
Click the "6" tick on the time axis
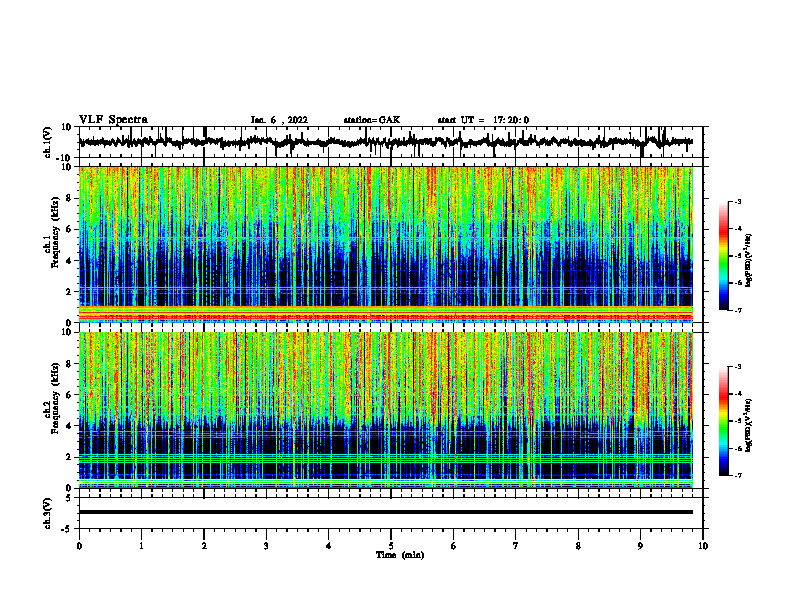(454, 546)
